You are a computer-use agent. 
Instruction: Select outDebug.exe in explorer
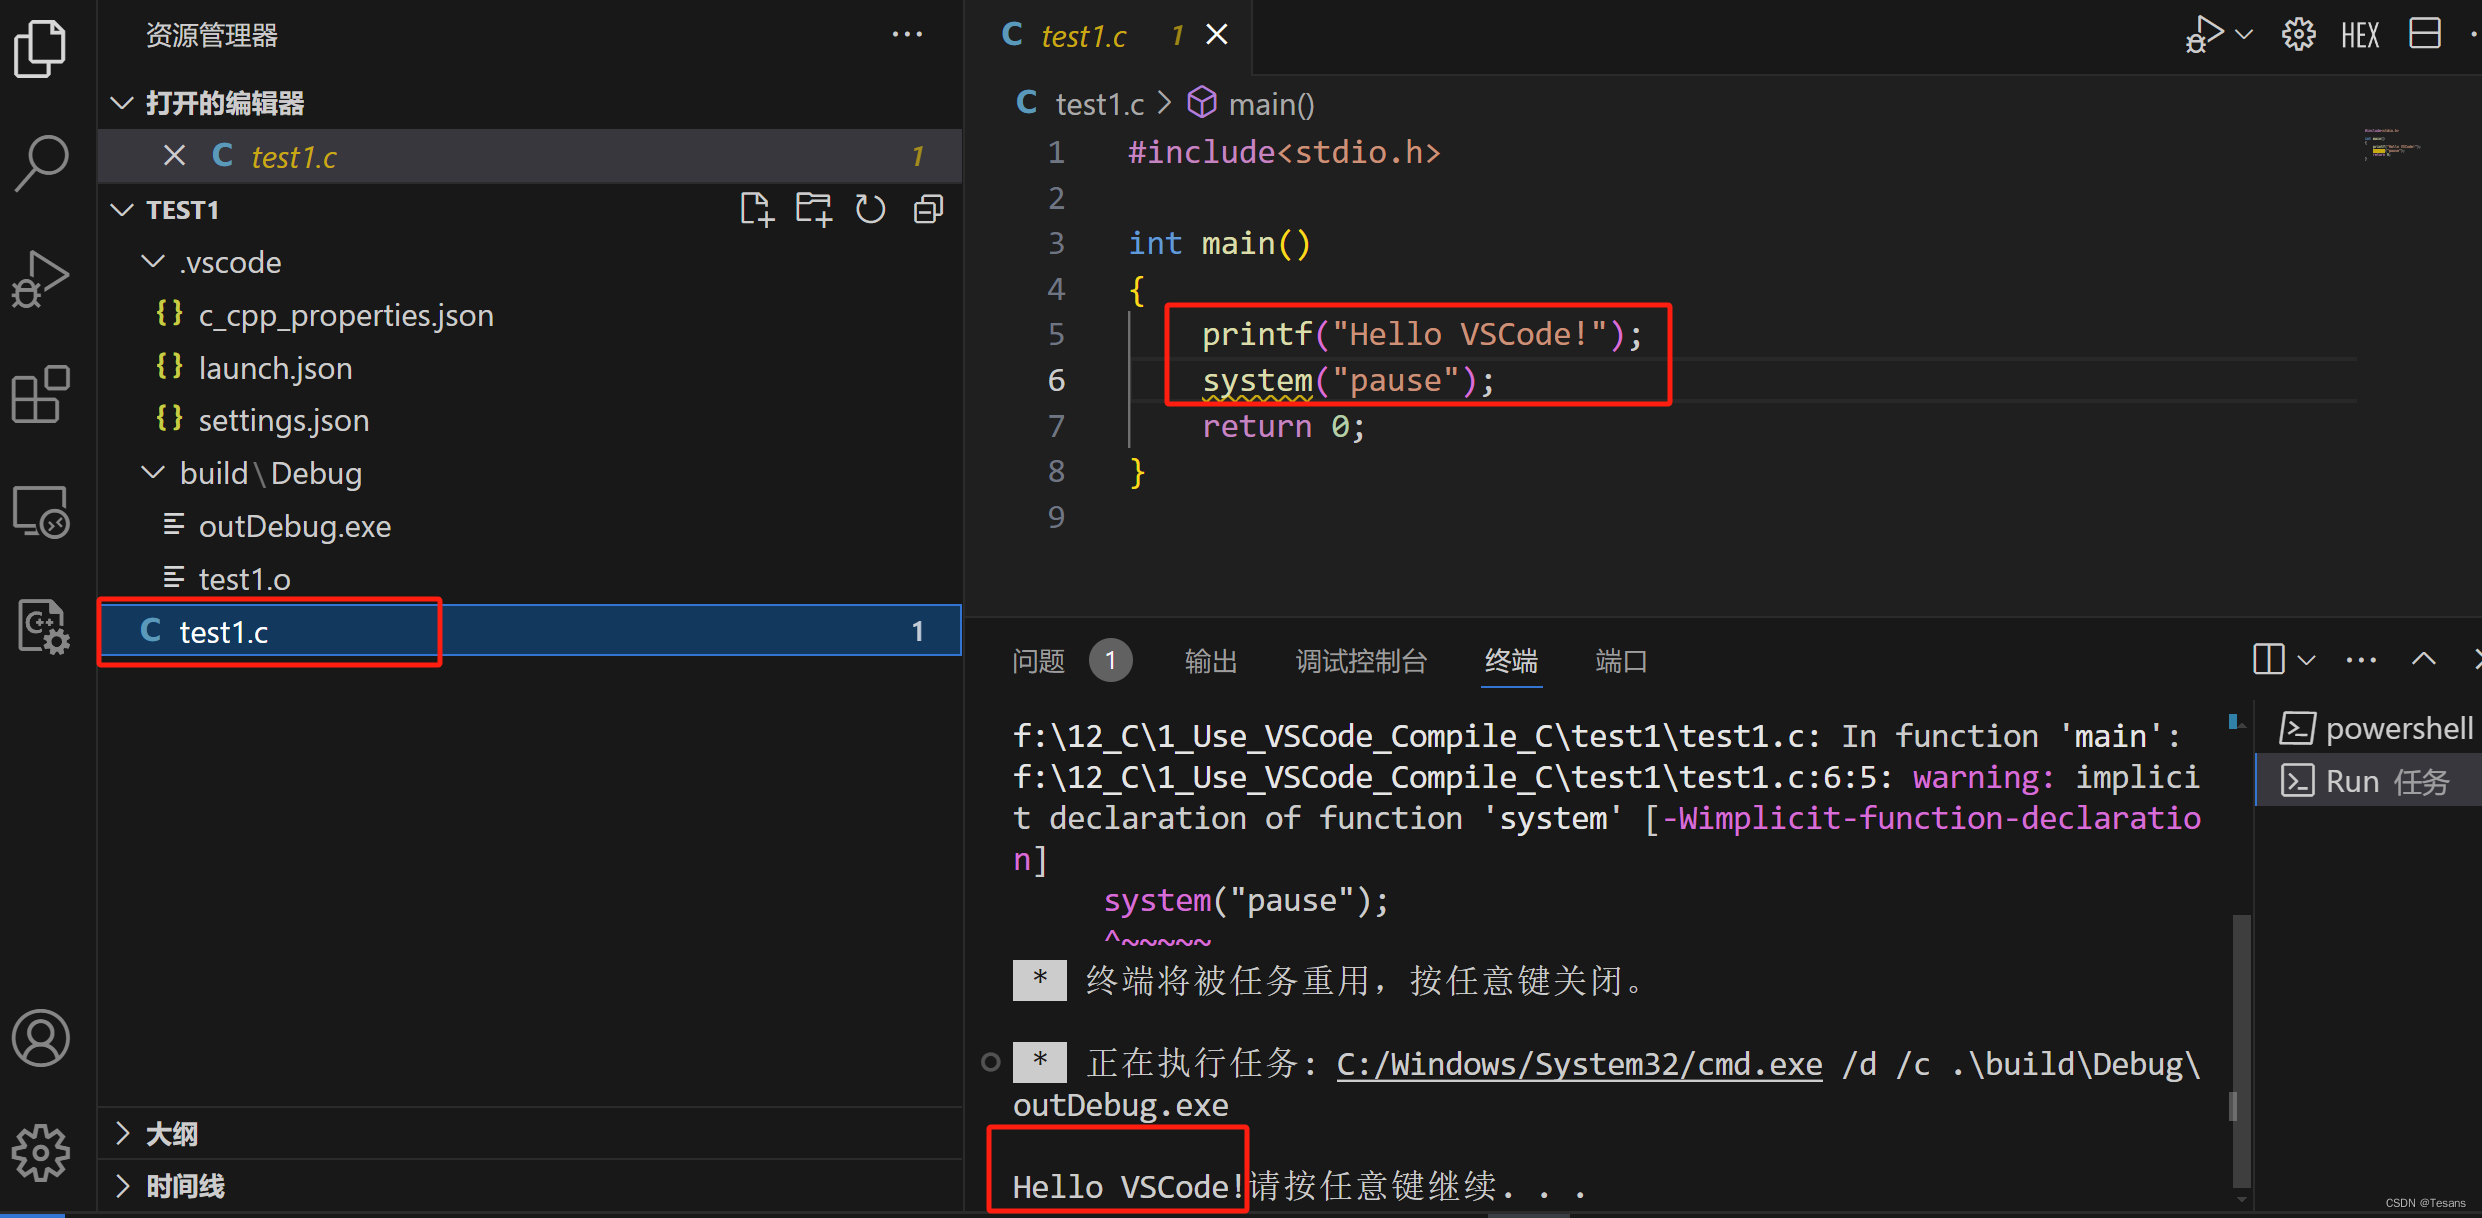(x=530, y=526)
